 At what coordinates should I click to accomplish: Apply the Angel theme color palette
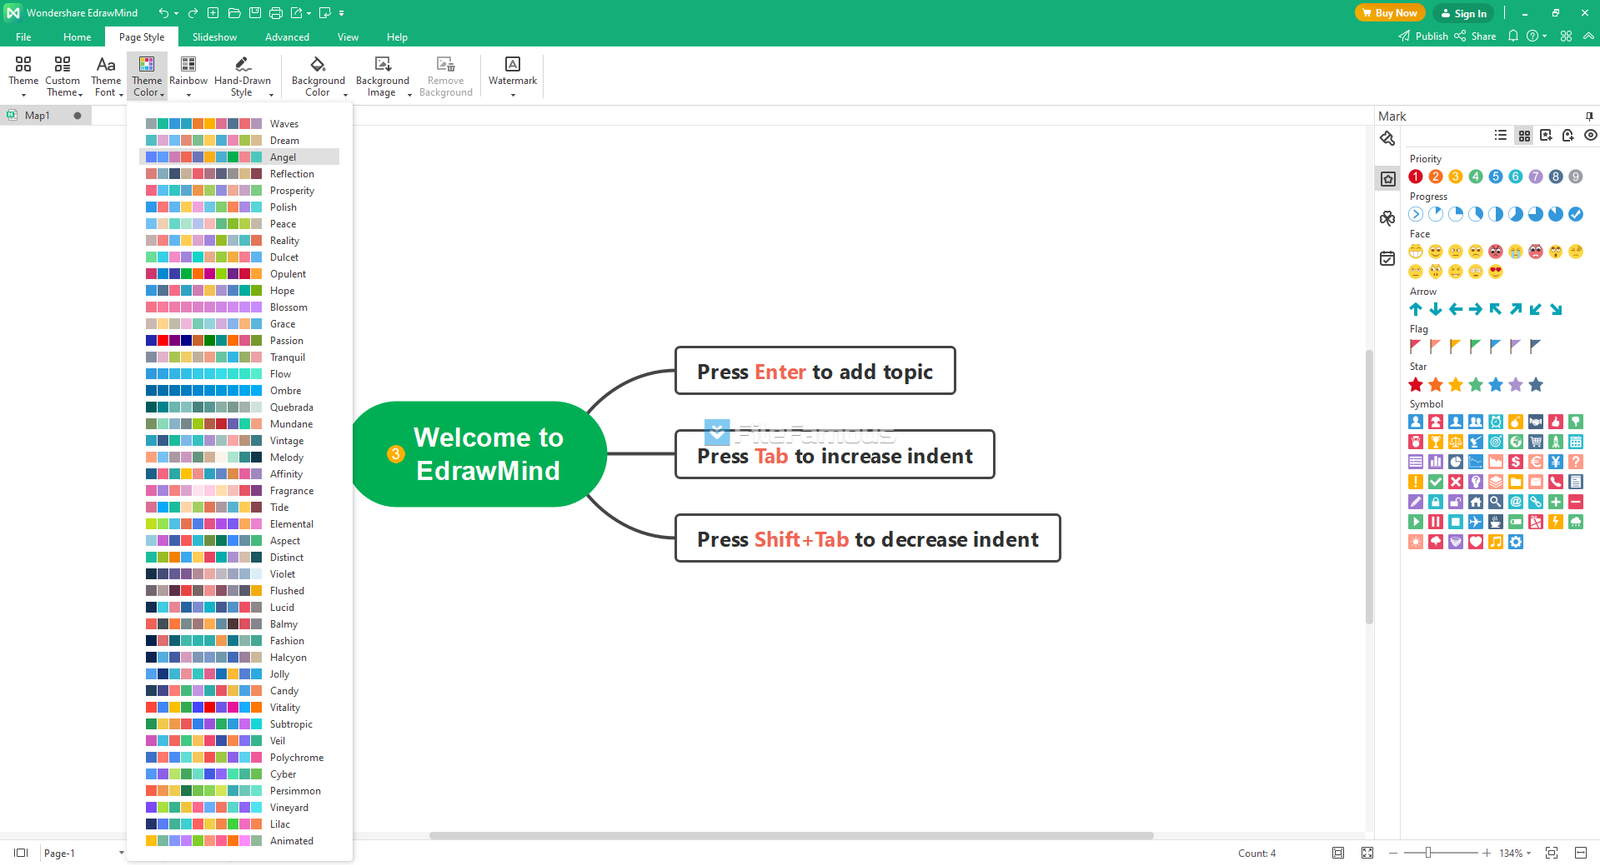[x=240, y=157]
